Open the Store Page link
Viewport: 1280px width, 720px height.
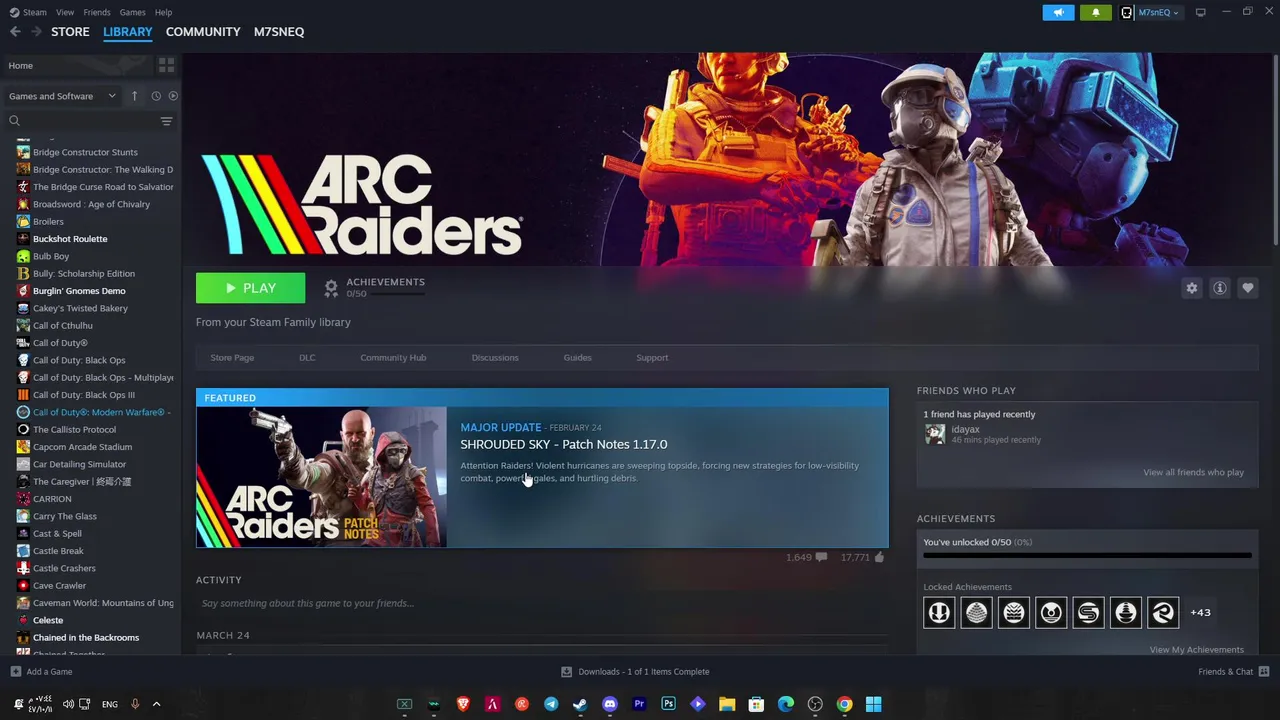232,358
